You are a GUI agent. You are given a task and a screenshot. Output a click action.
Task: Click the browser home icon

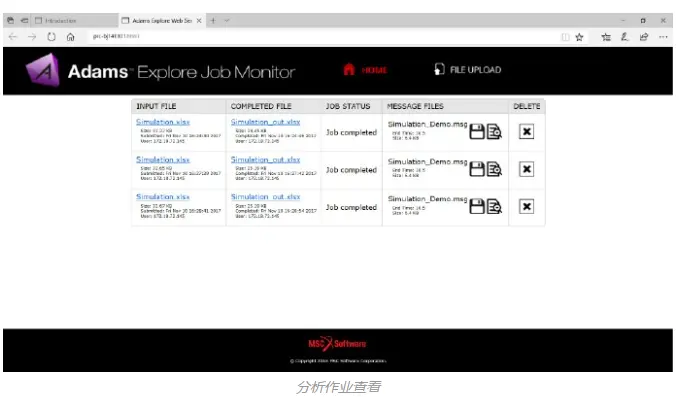(x=71, y=37)
